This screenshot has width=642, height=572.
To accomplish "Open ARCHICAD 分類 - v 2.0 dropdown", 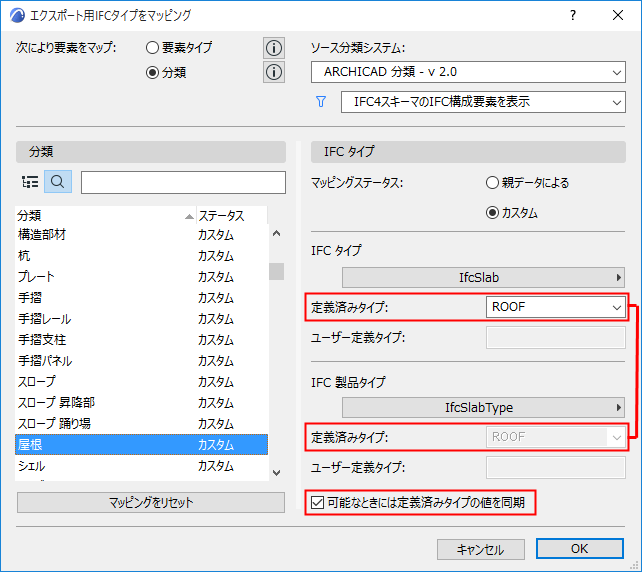I will point(468,72).
